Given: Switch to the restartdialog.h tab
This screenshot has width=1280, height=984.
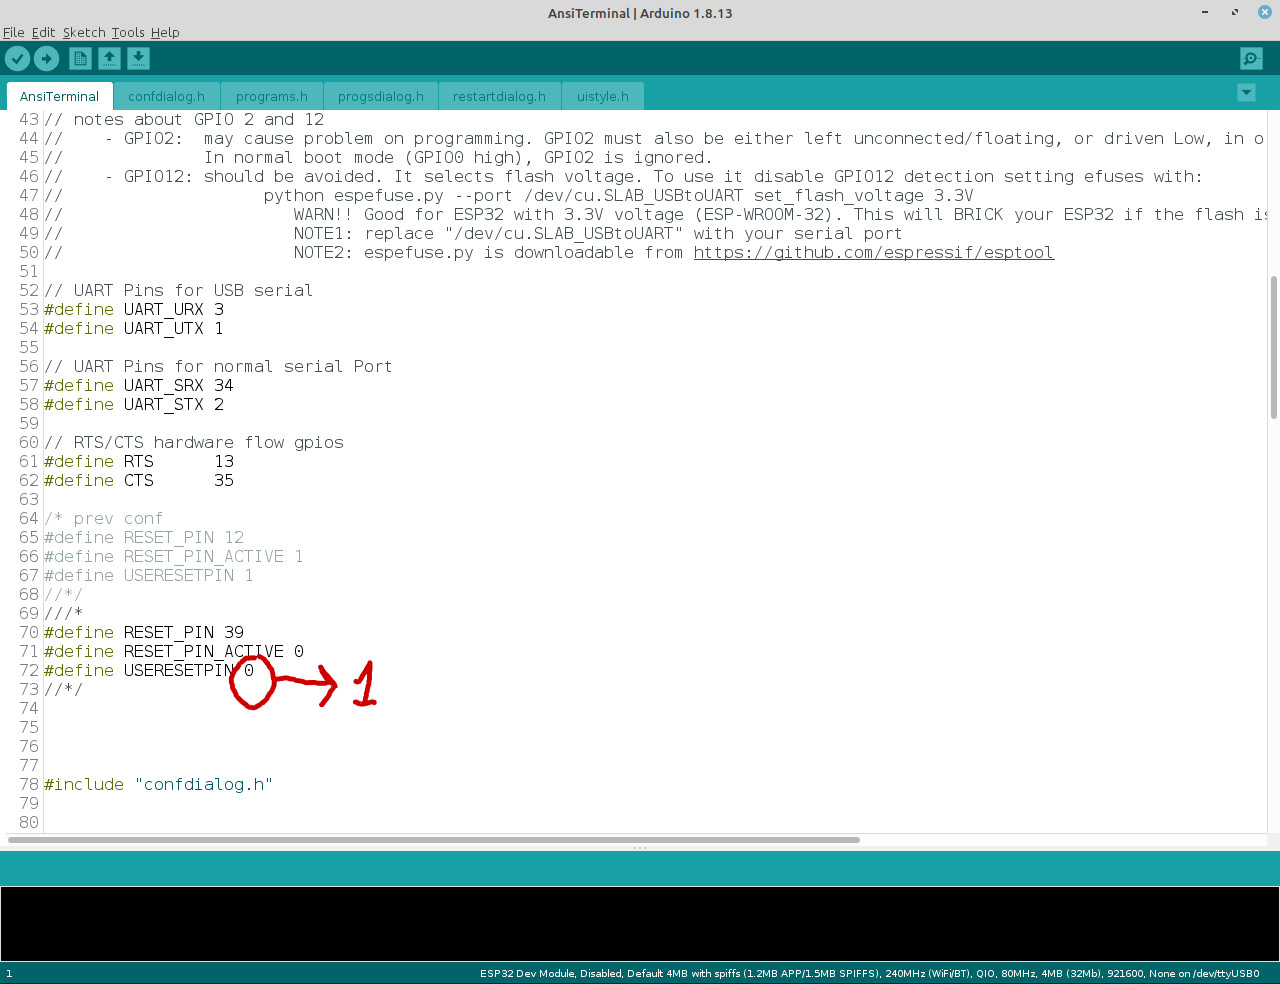Looking at the screenshot, I should pos(499,96).
